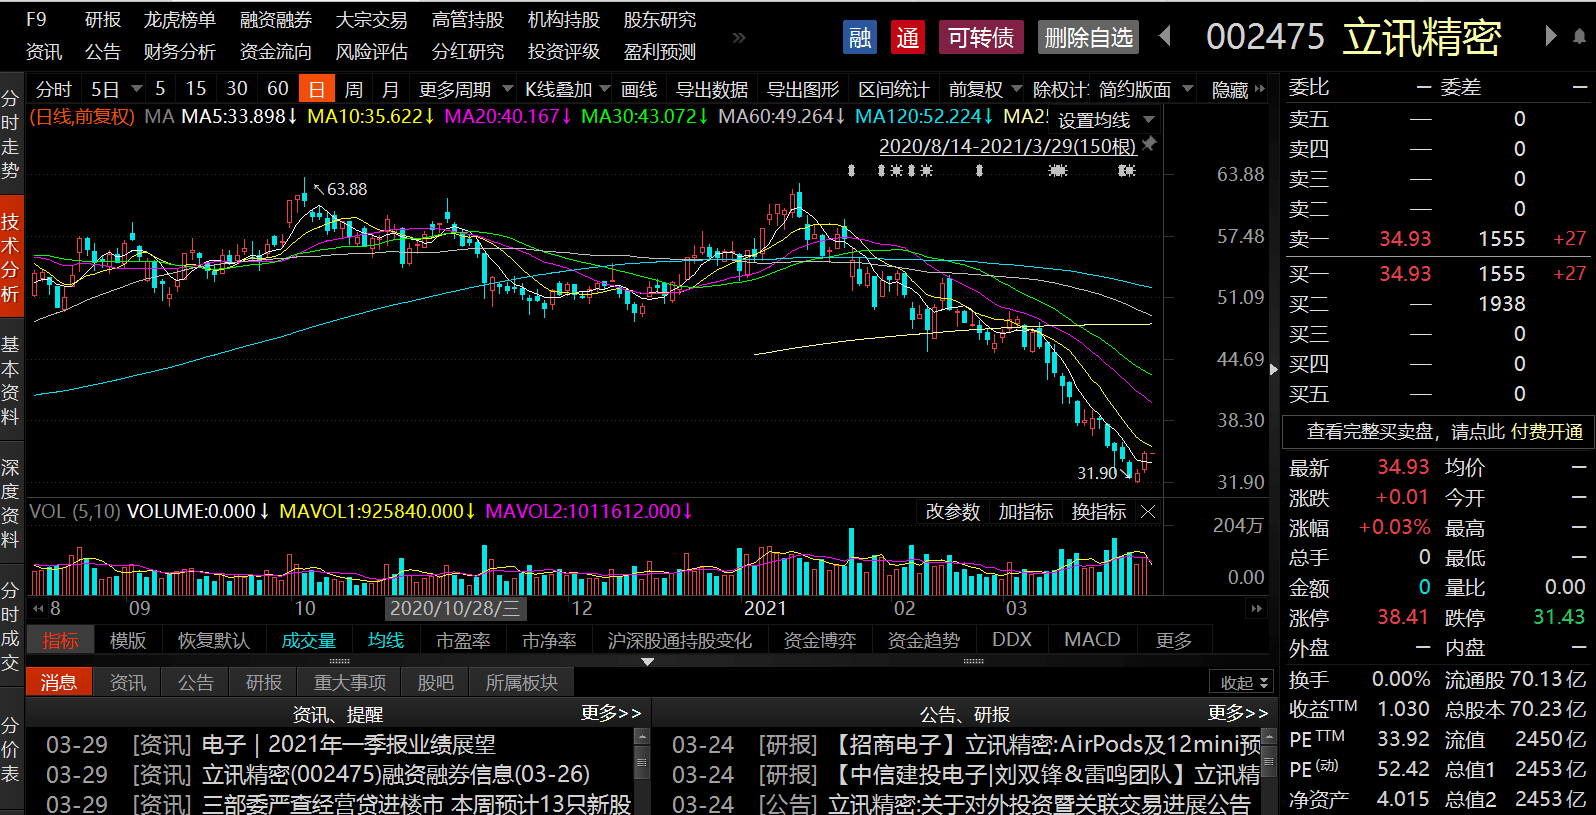Image resolution: width=1596 pixels, height=815 pixels.
Task: Collapse the news panel with the down triangle
Action: [648, 662]
